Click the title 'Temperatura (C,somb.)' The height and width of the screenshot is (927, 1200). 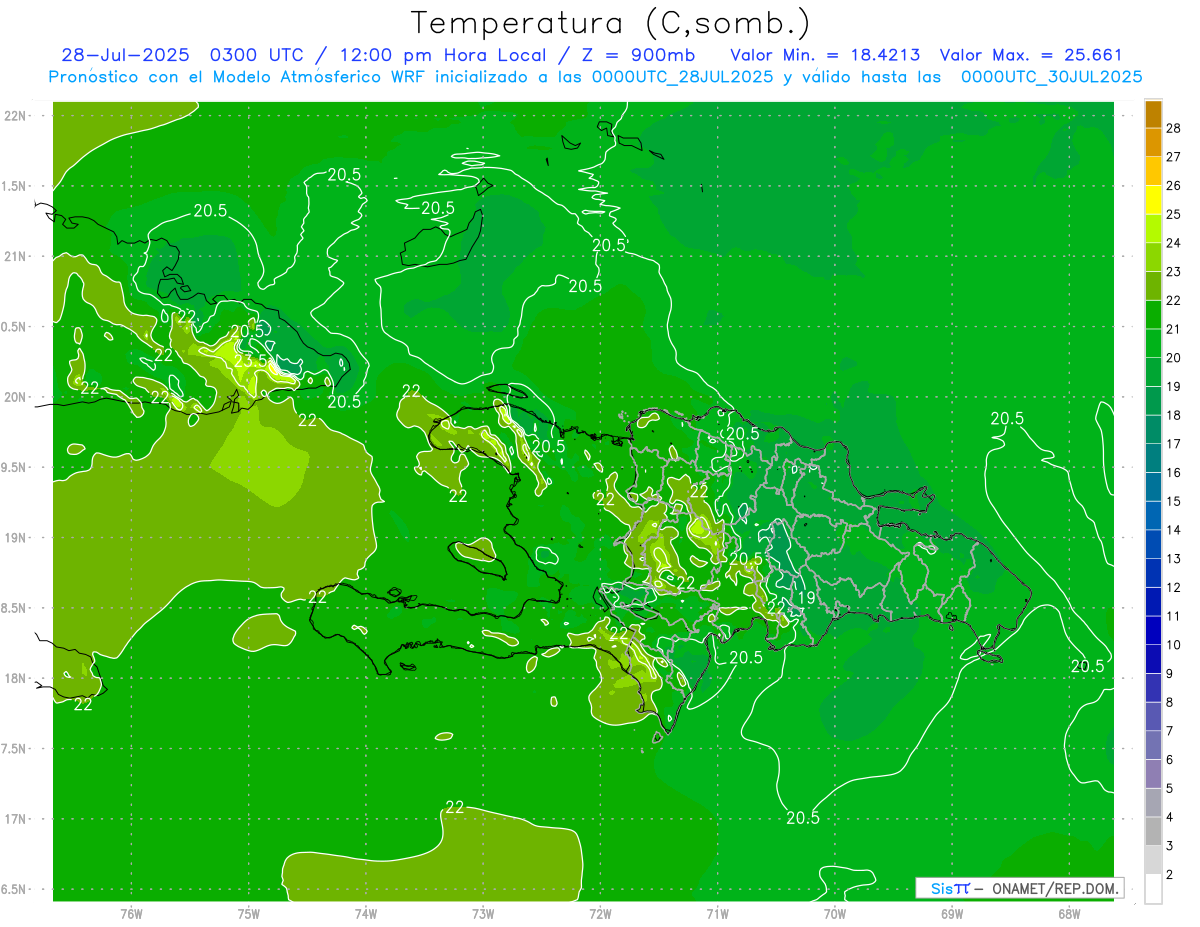pos(611,22)
